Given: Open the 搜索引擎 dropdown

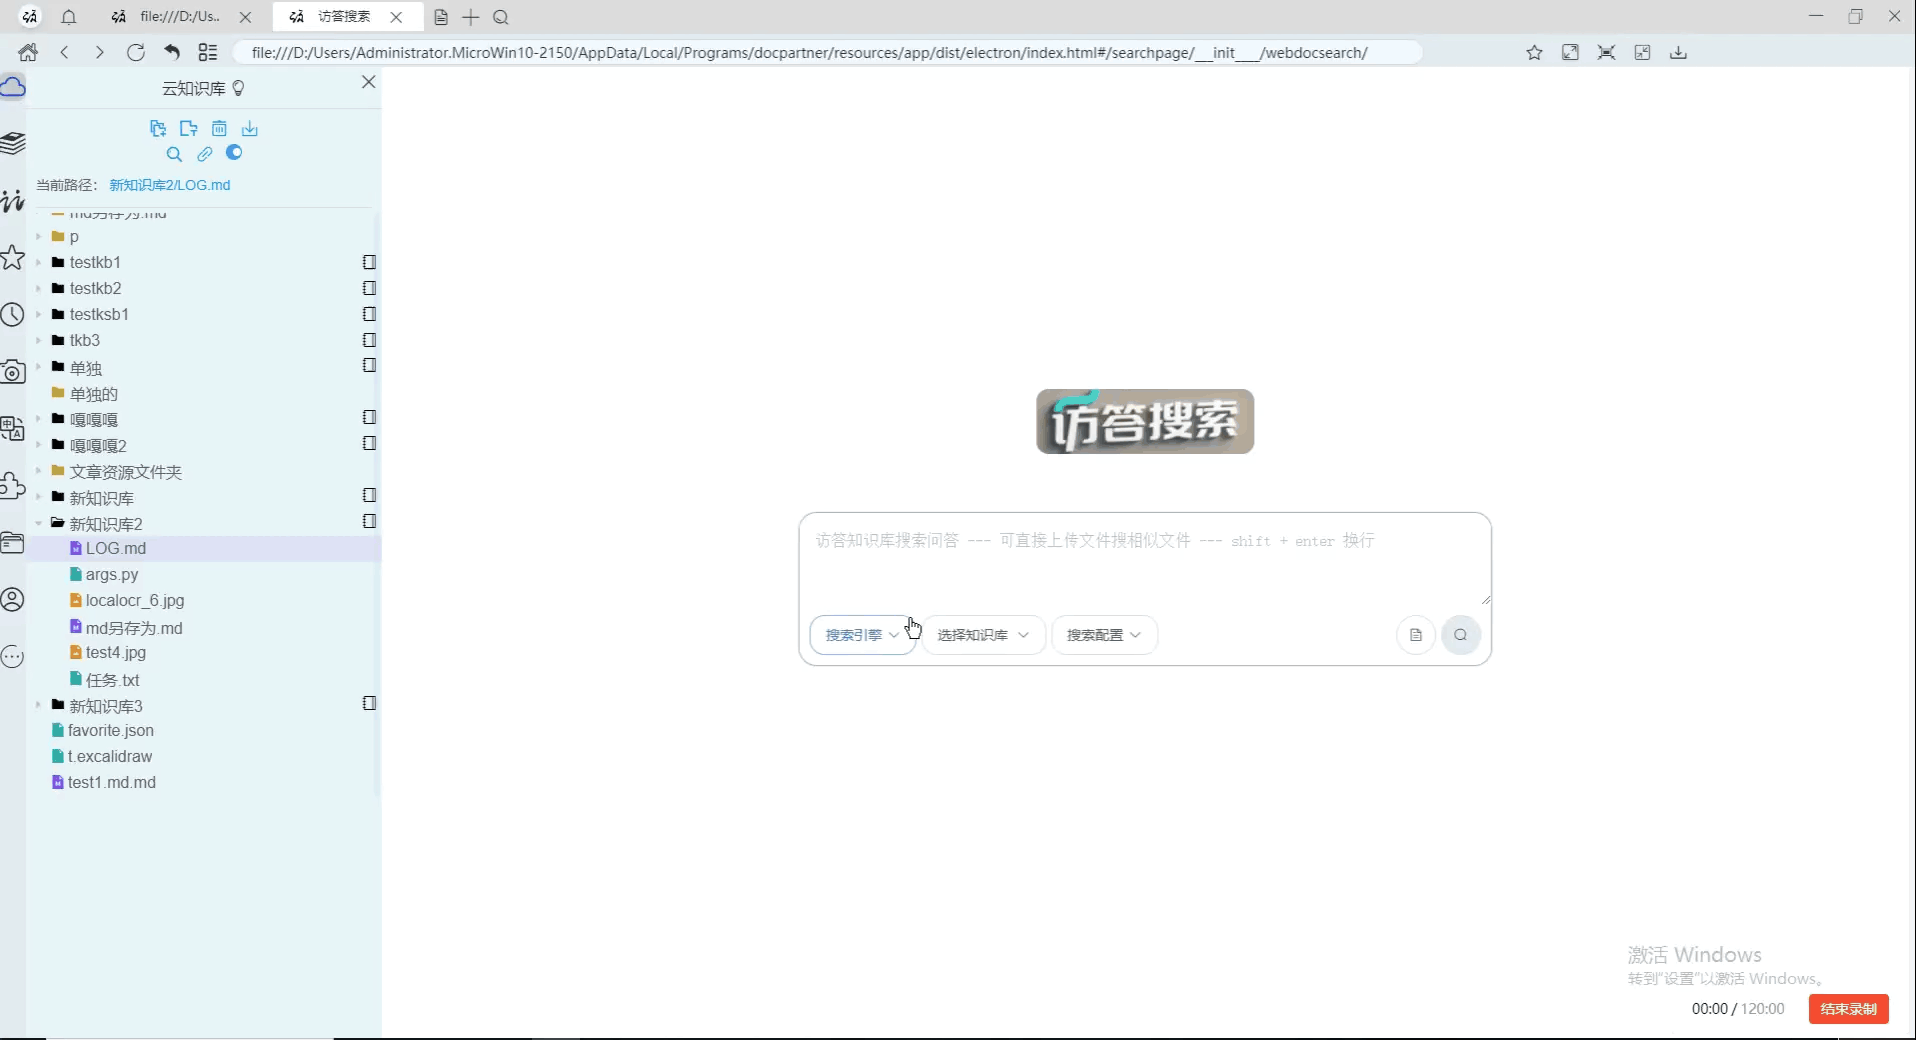Looking at the screenshot, I should coord(863,635).
